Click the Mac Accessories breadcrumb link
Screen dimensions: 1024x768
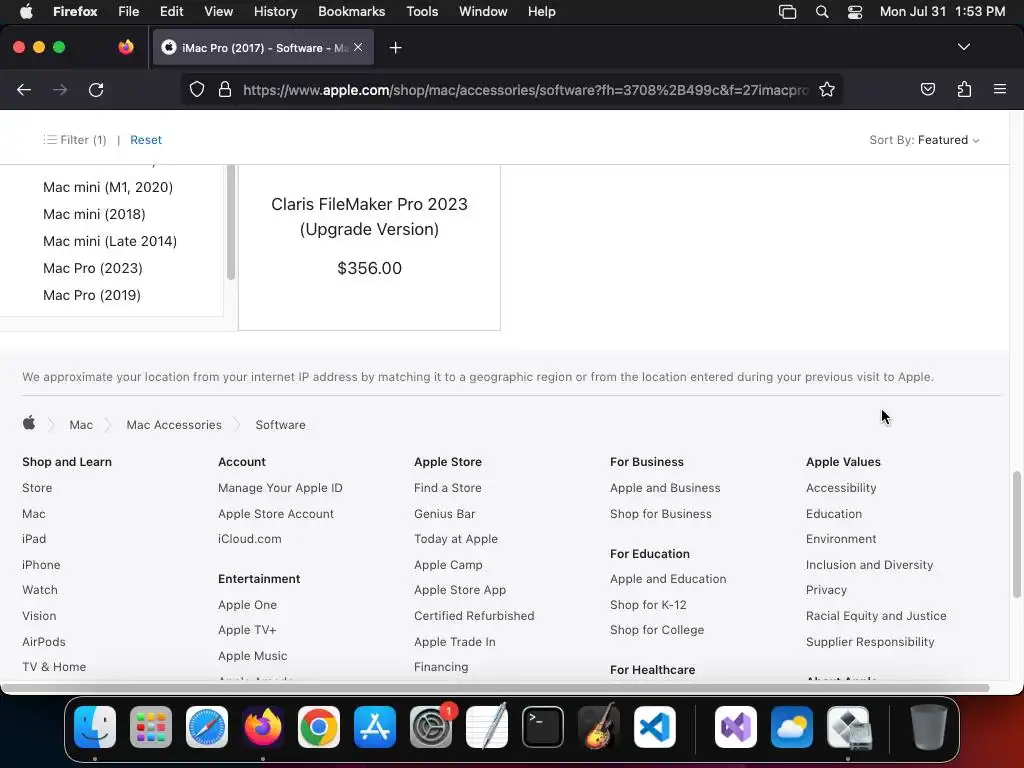(x=174, y=424)
